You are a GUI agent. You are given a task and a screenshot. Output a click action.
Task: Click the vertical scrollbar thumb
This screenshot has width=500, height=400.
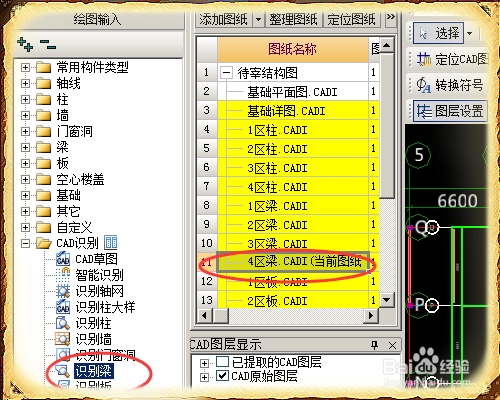coord(387,125)
